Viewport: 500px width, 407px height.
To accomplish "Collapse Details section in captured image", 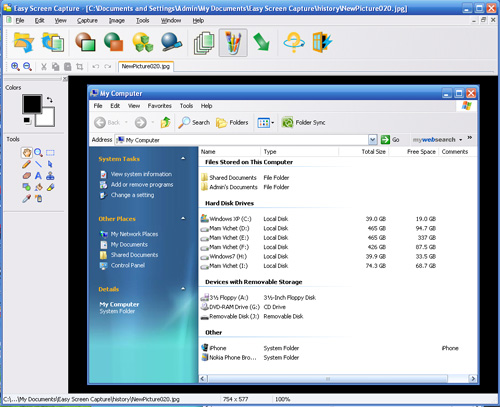I will [183, 289].
